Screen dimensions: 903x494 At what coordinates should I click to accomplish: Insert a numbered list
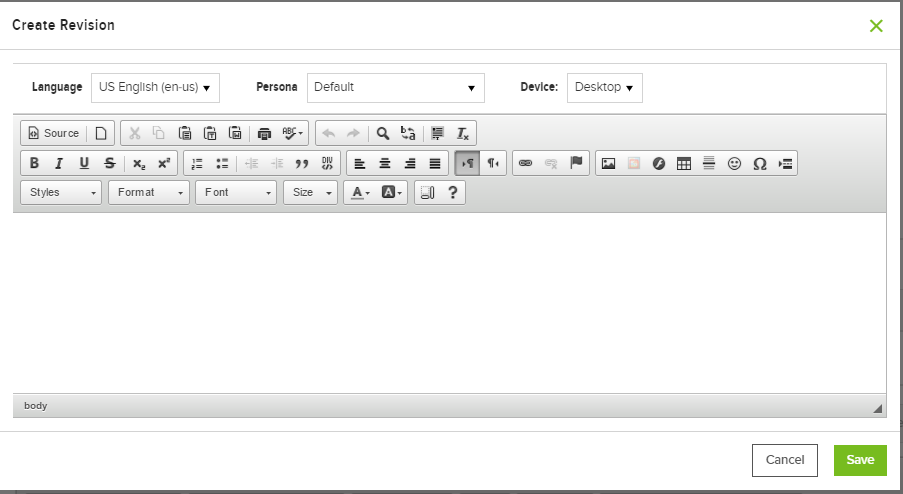point(197,163)
